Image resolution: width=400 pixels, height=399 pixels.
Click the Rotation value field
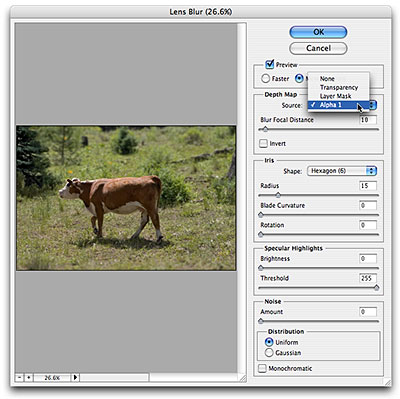(368, 225)
